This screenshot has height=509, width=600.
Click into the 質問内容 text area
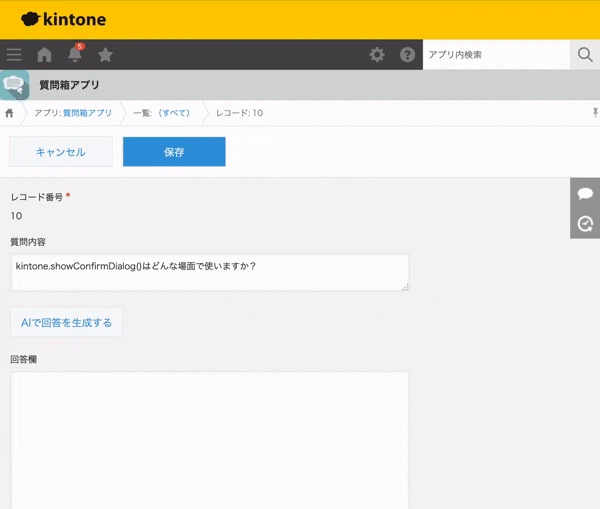click(x=210, y=272)
